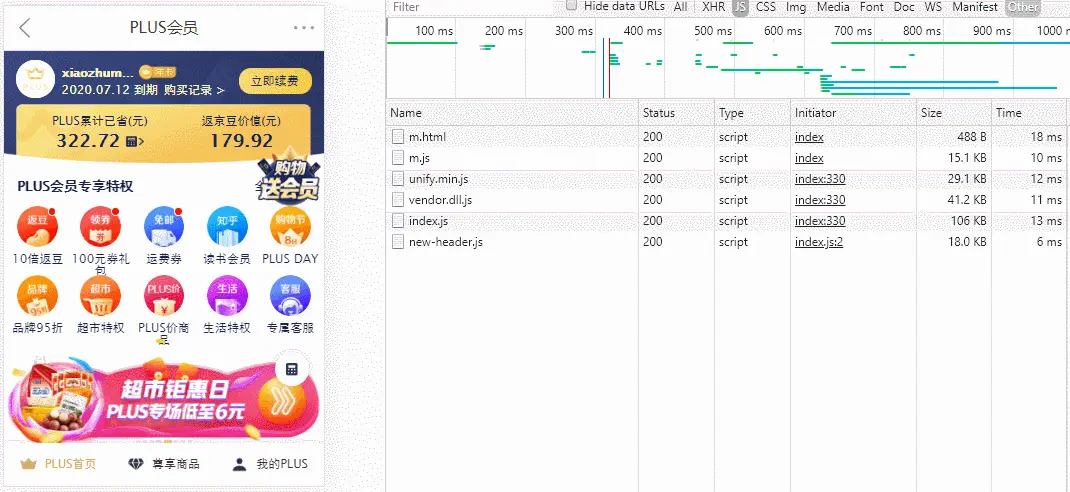The height and width of the screenshot is (492, 1070).
Task: Select the All filter type
Action: tap(680, 7)
